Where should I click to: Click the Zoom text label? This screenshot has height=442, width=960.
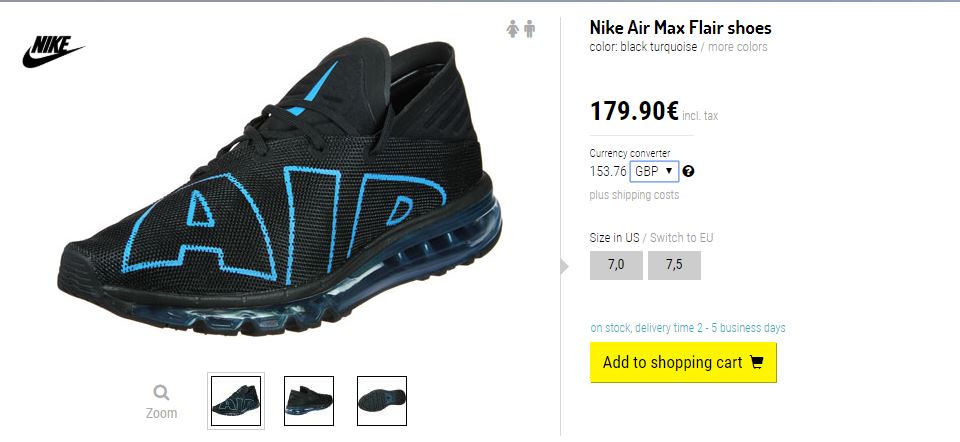162,413
